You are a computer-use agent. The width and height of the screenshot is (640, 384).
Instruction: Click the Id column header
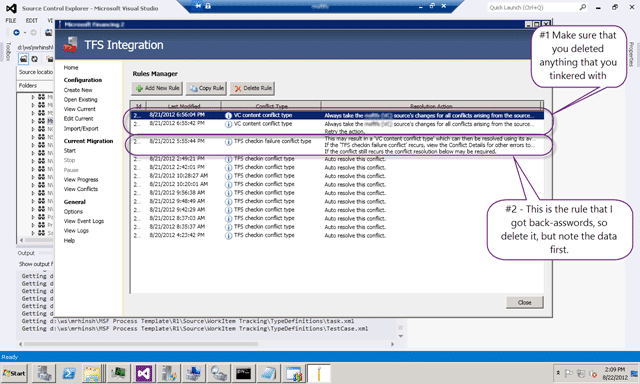[x=138, y=106]
